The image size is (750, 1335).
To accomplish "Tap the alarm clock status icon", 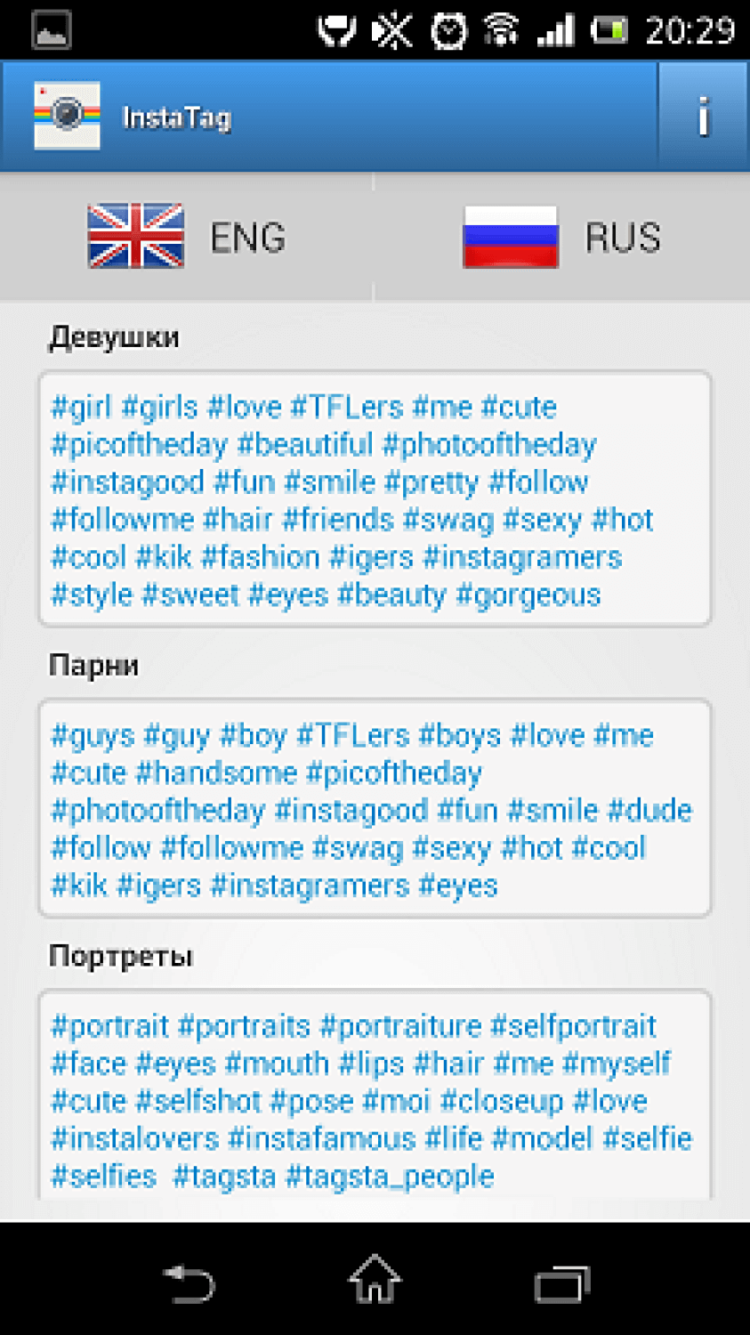I will [x=449, y=32].
